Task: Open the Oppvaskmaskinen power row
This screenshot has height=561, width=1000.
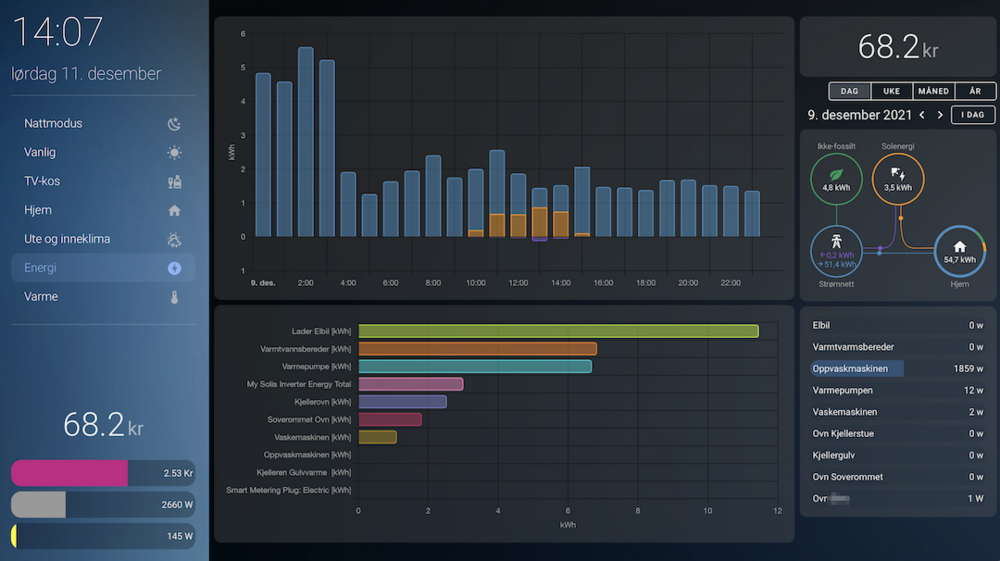Action: click(898, 368)
